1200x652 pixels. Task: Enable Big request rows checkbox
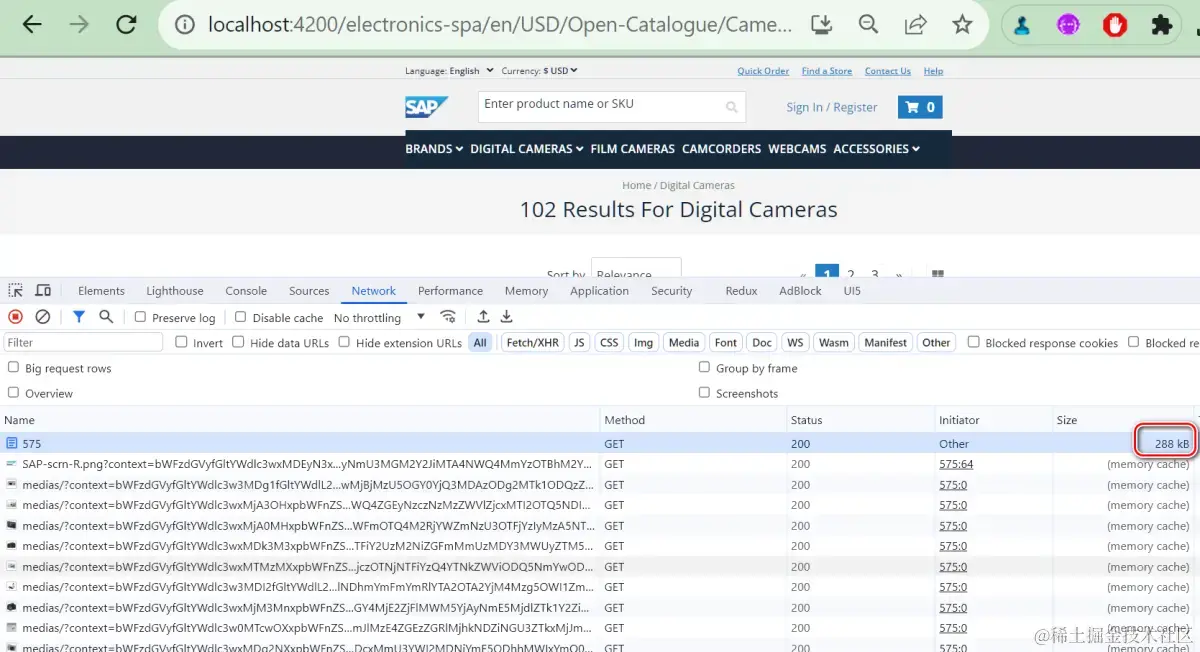(14, 368)
